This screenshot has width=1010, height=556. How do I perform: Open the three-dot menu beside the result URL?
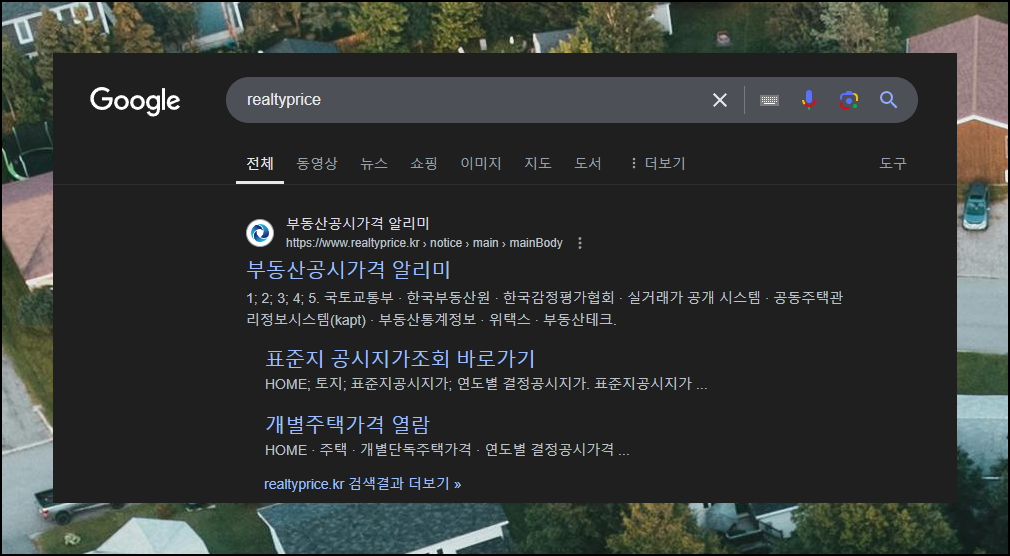pos(580,243)
